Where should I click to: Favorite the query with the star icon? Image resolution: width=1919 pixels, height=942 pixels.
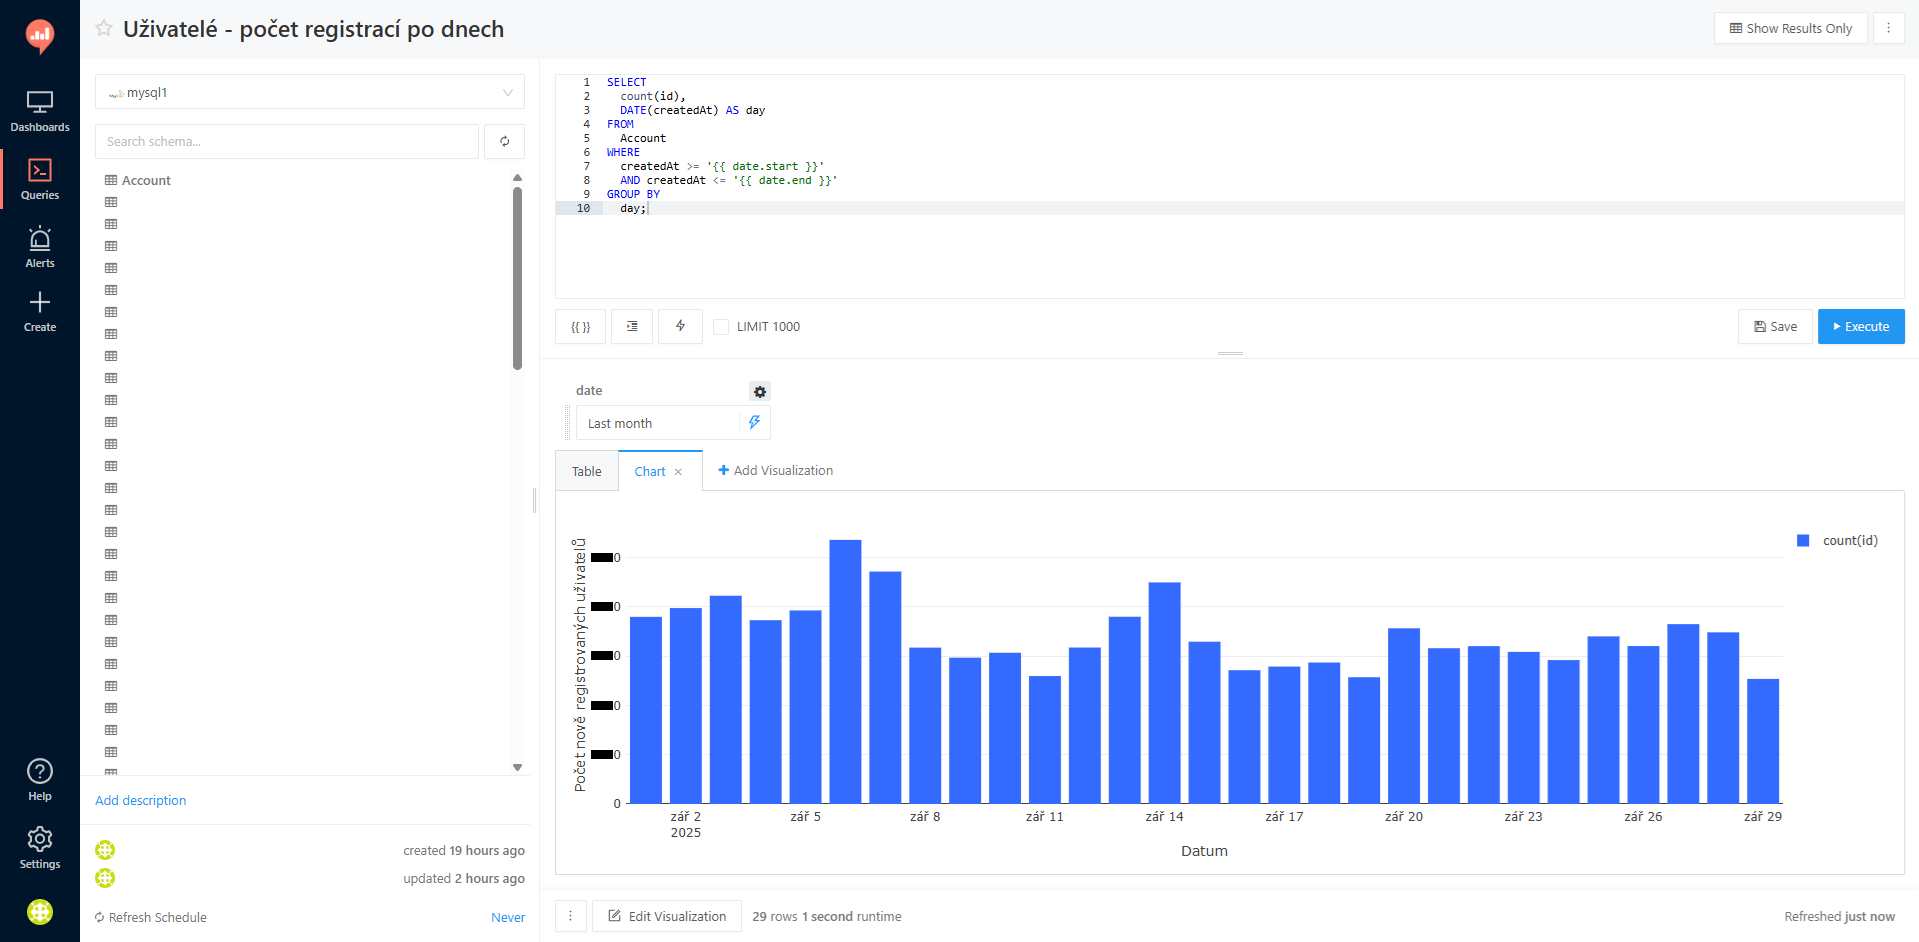pos(104,29)
